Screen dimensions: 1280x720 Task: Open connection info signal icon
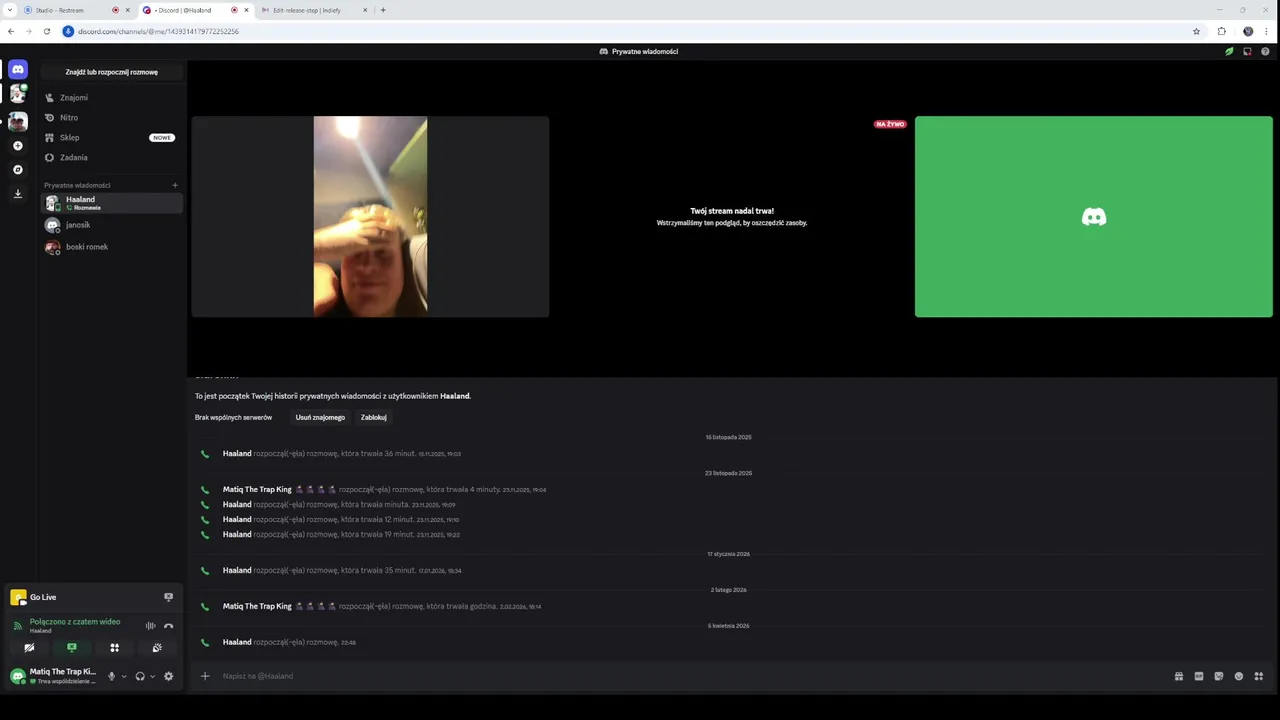point(18,626)
